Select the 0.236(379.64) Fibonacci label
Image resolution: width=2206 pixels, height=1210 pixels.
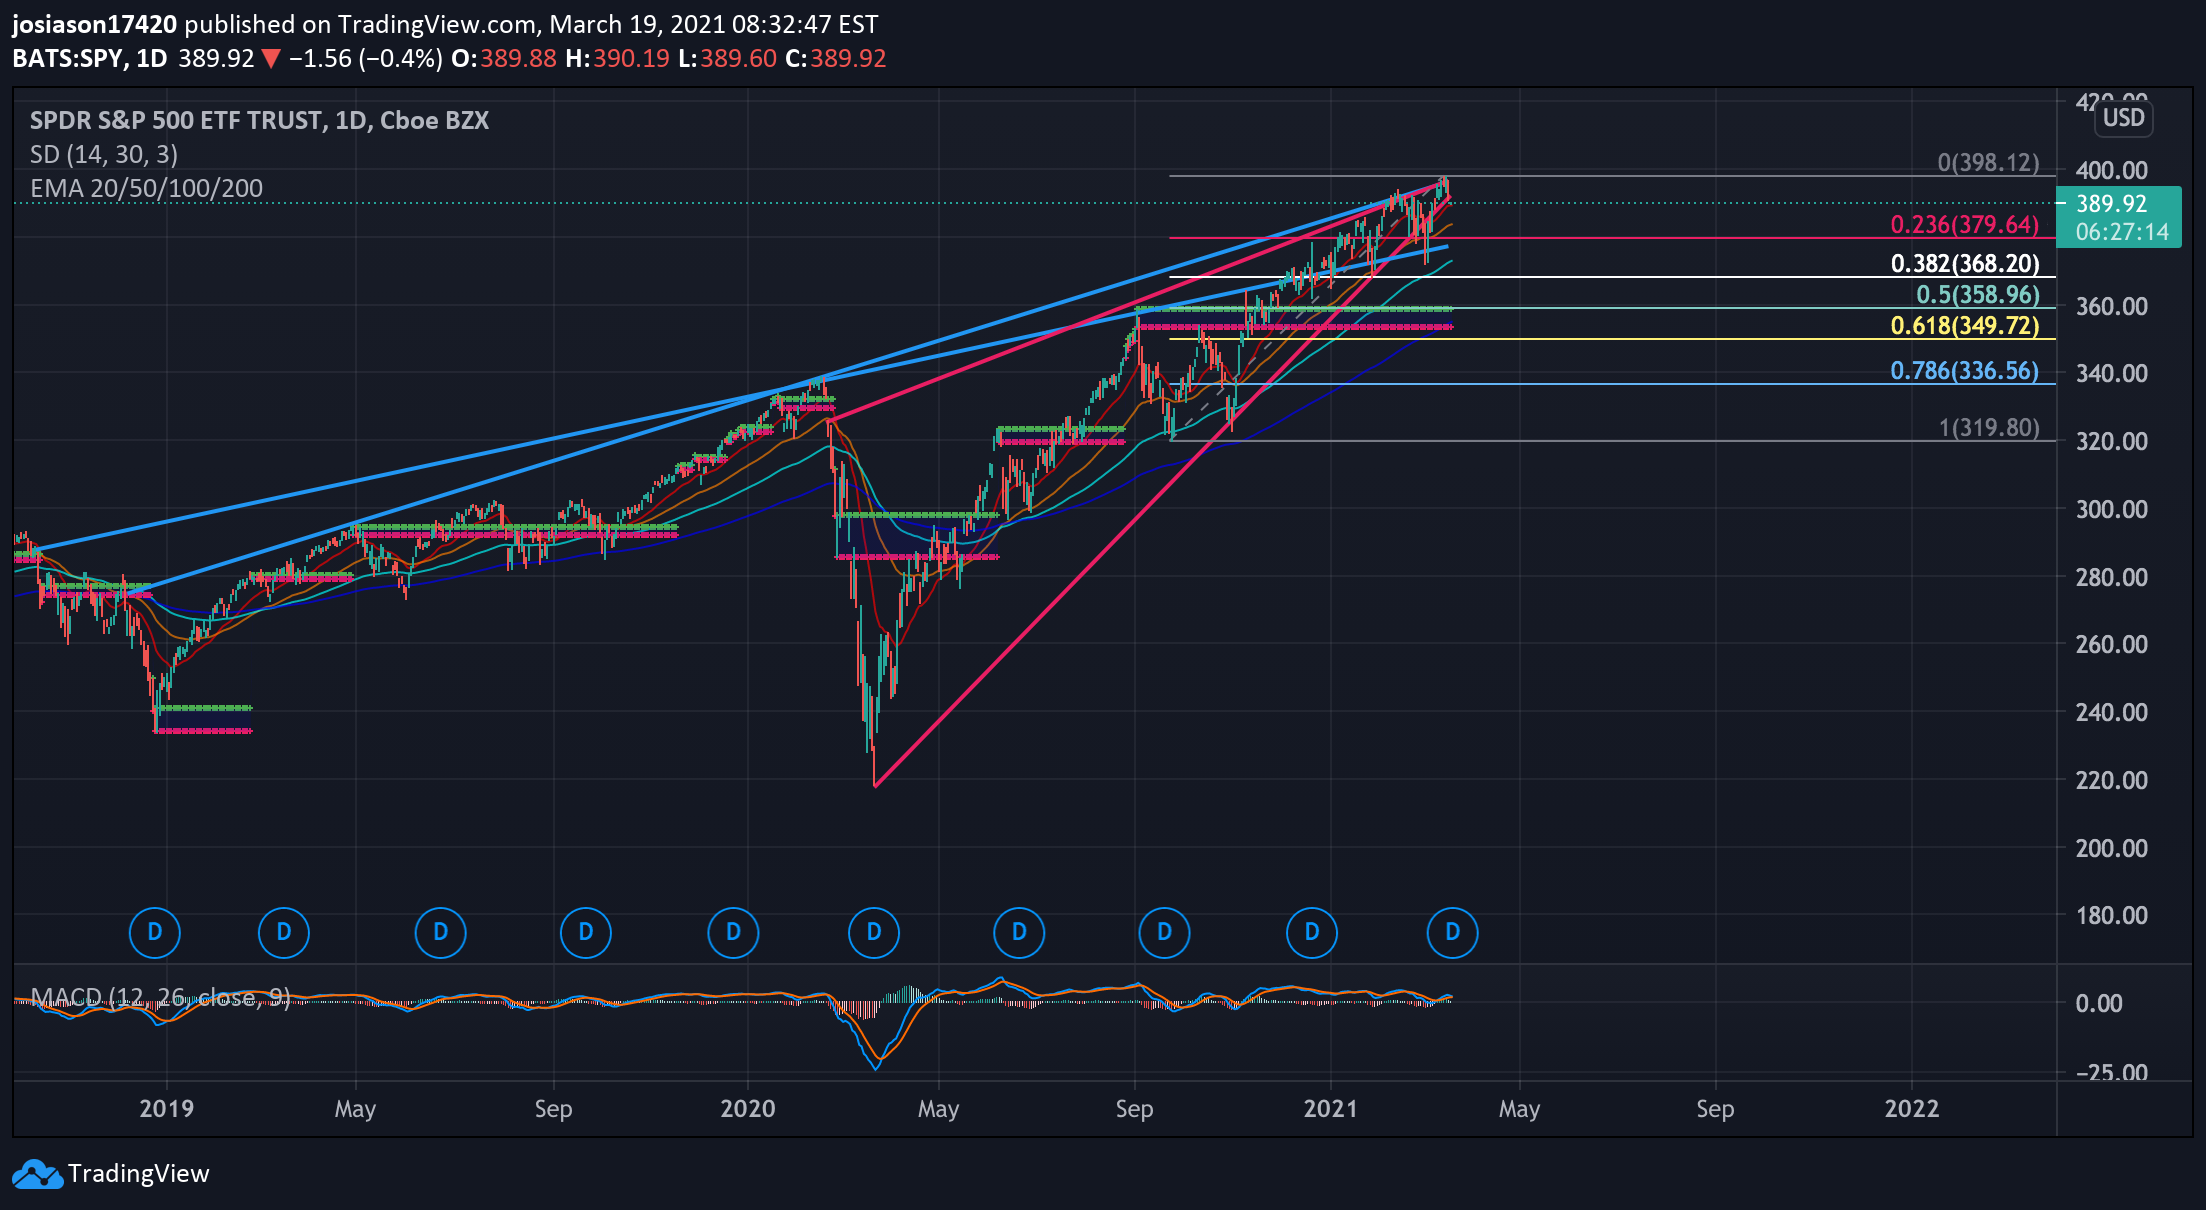click(x=1964, y=225)
